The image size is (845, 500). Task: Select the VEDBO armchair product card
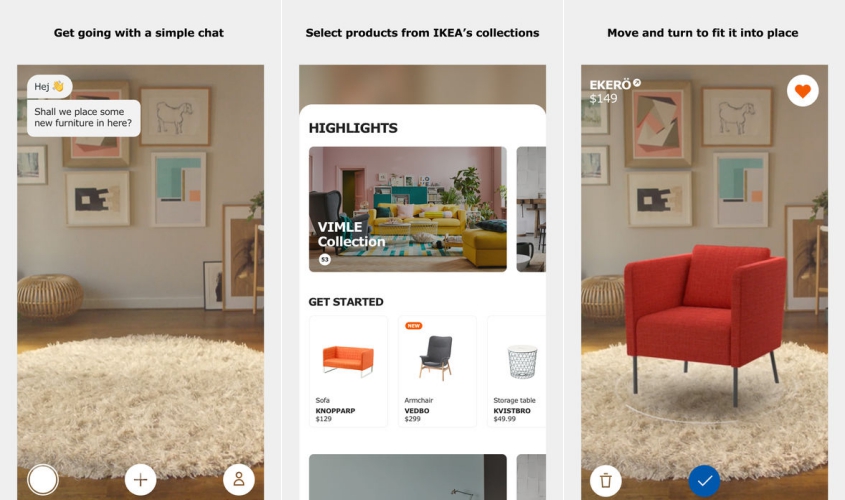437,372
